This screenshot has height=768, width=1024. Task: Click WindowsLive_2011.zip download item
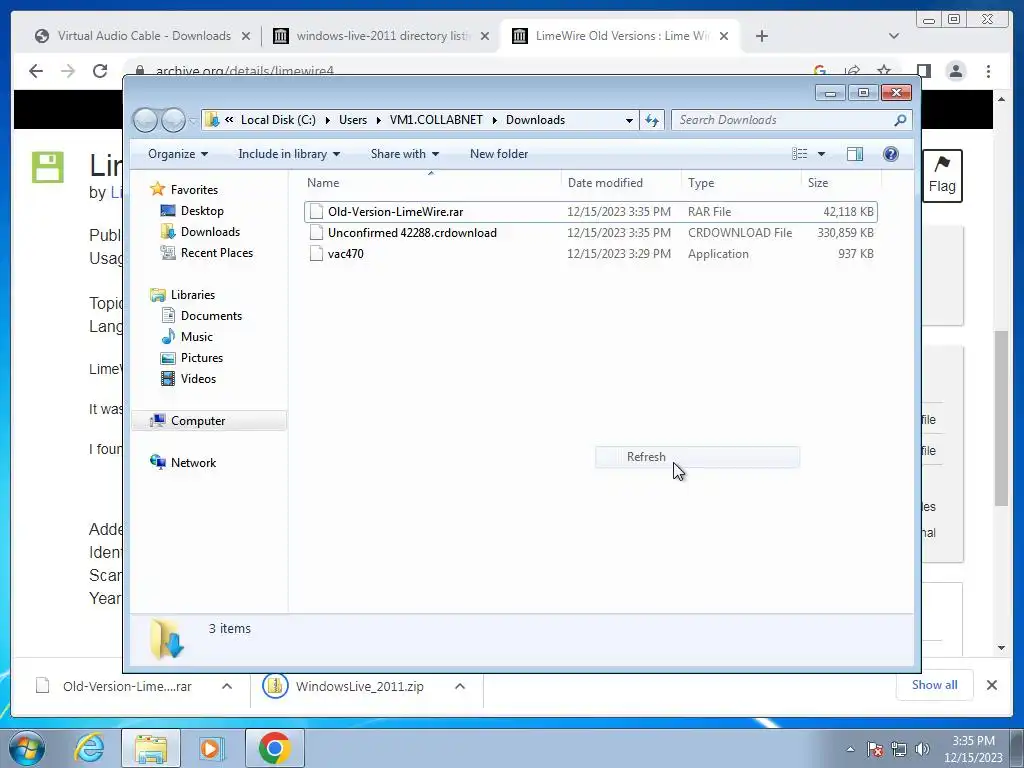[359, 686]
